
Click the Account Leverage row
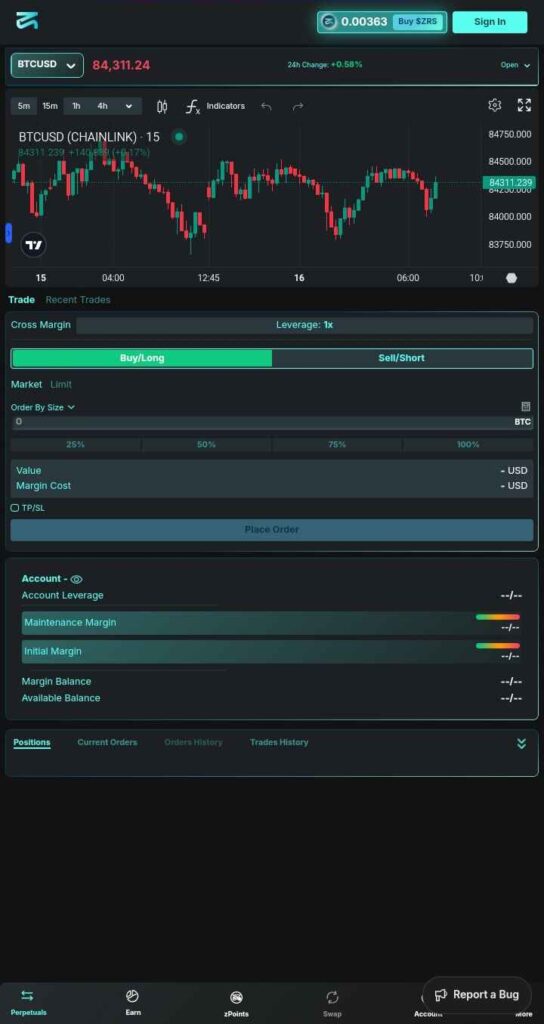[272, 596]
